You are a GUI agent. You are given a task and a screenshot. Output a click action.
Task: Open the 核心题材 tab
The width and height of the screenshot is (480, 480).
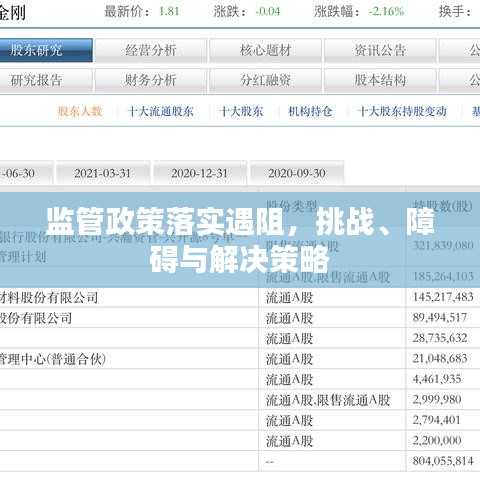tap(265, 50)
